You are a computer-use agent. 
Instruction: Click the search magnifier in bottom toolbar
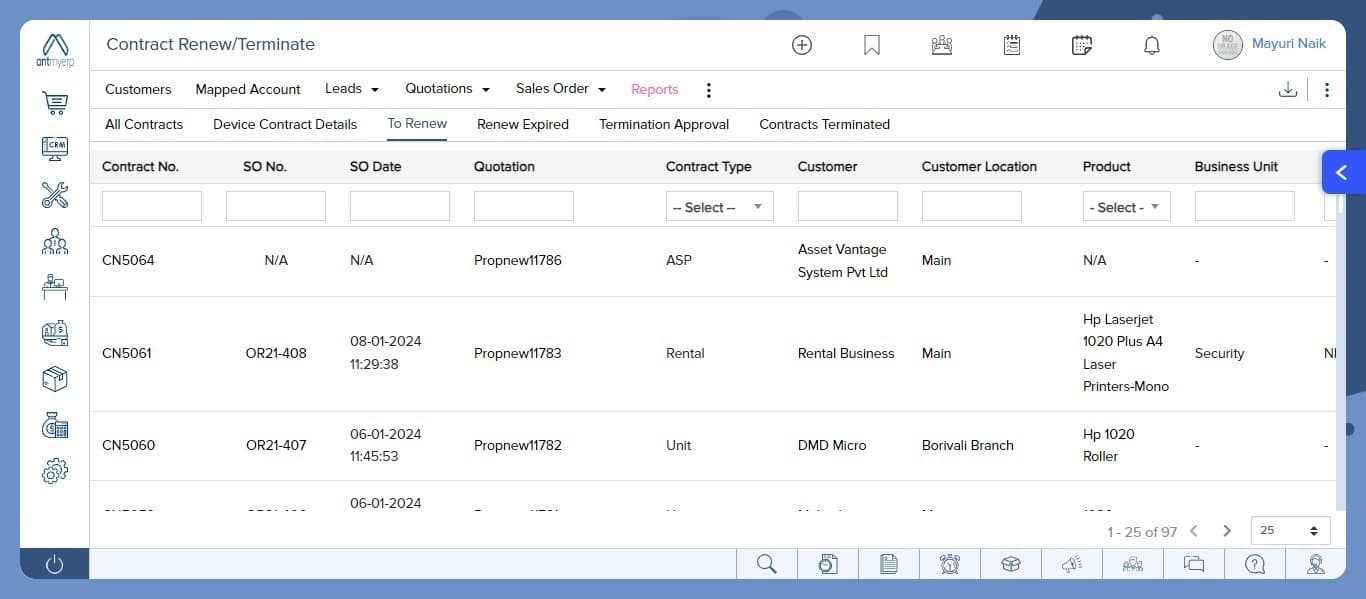coord(767,564)
